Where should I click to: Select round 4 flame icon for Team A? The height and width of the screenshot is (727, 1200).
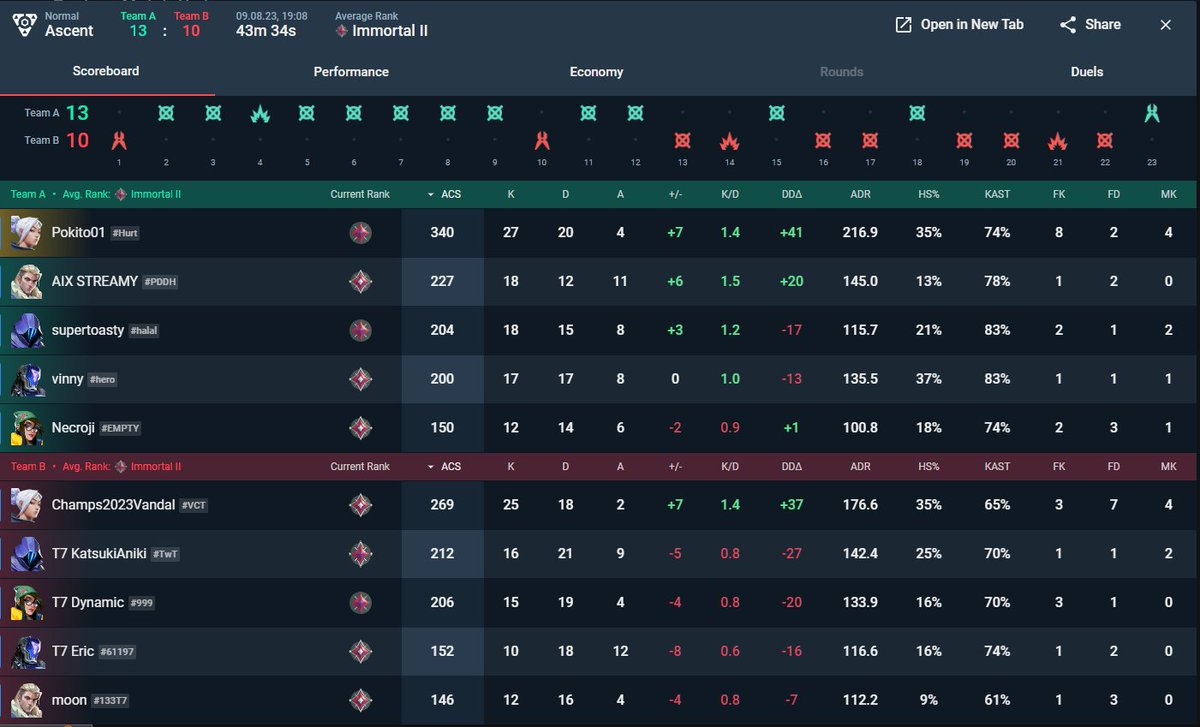tap(260, 113)
